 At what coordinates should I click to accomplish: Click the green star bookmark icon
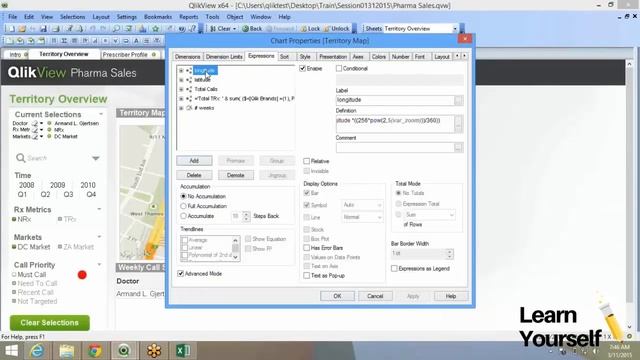pyautogui.click(x=155, y=29)
